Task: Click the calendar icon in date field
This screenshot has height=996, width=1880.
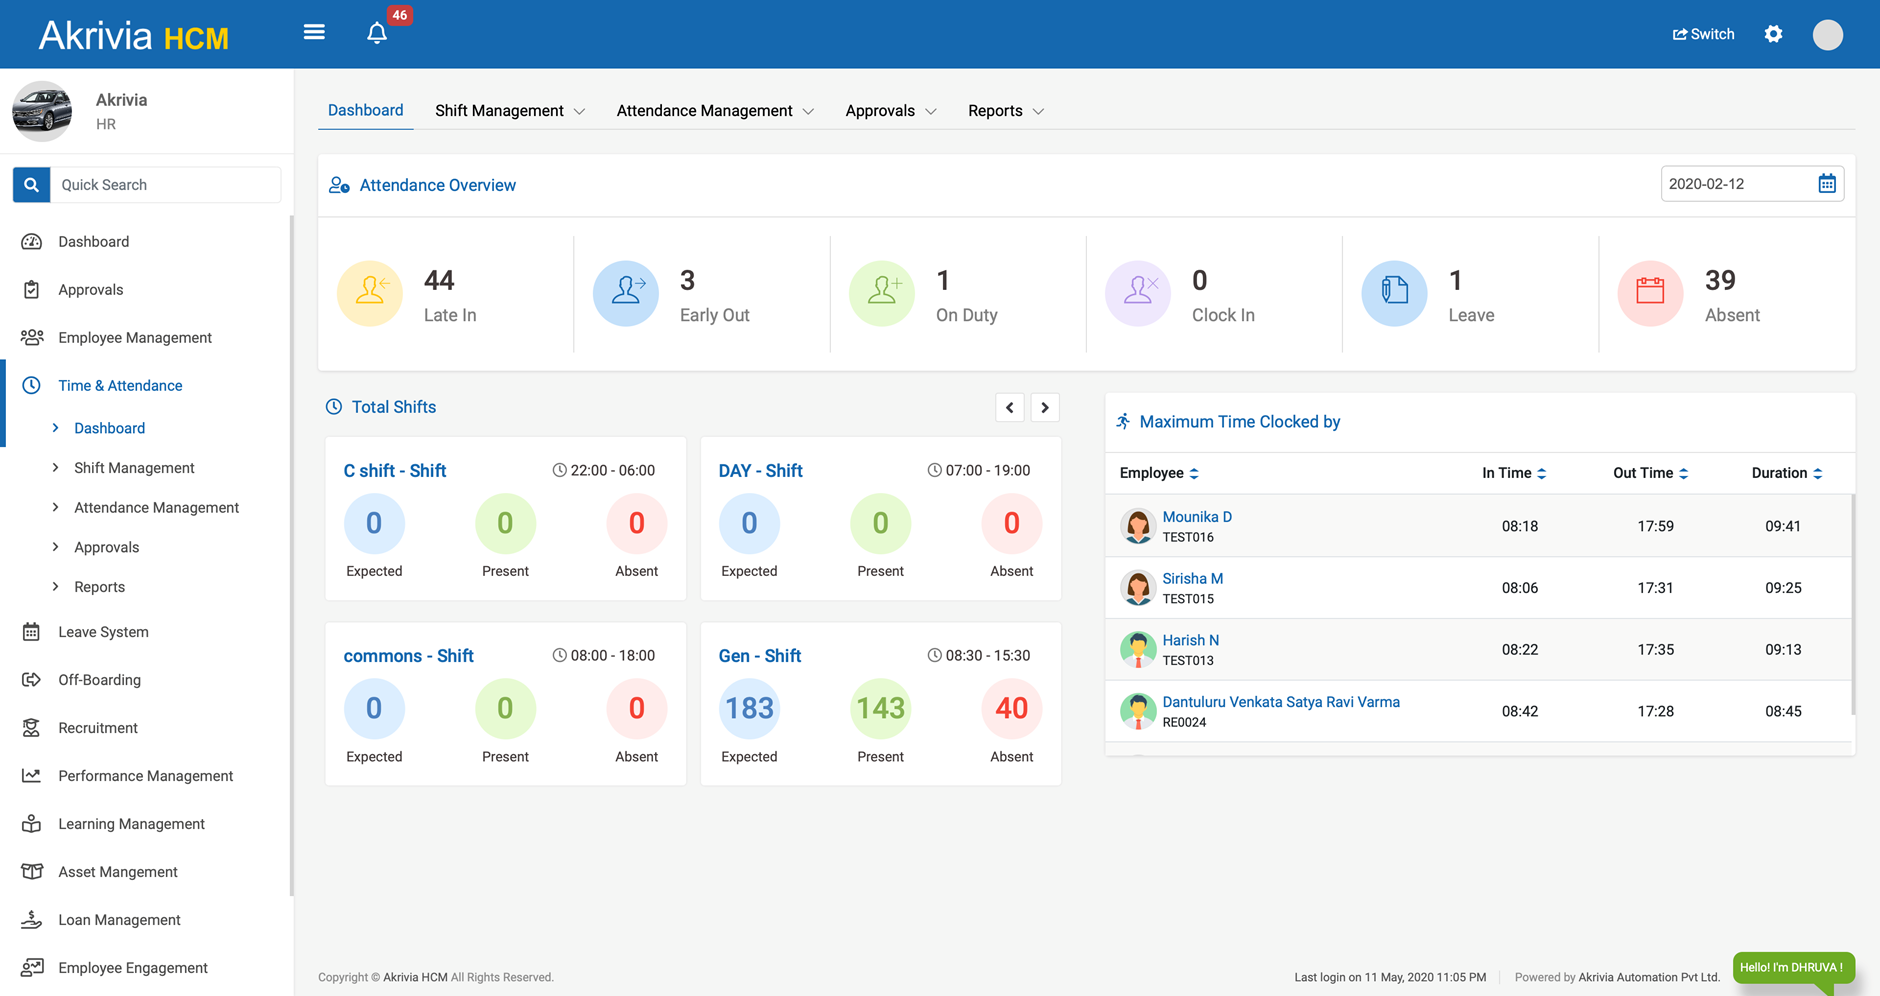Action: [x=1826, y=184]
